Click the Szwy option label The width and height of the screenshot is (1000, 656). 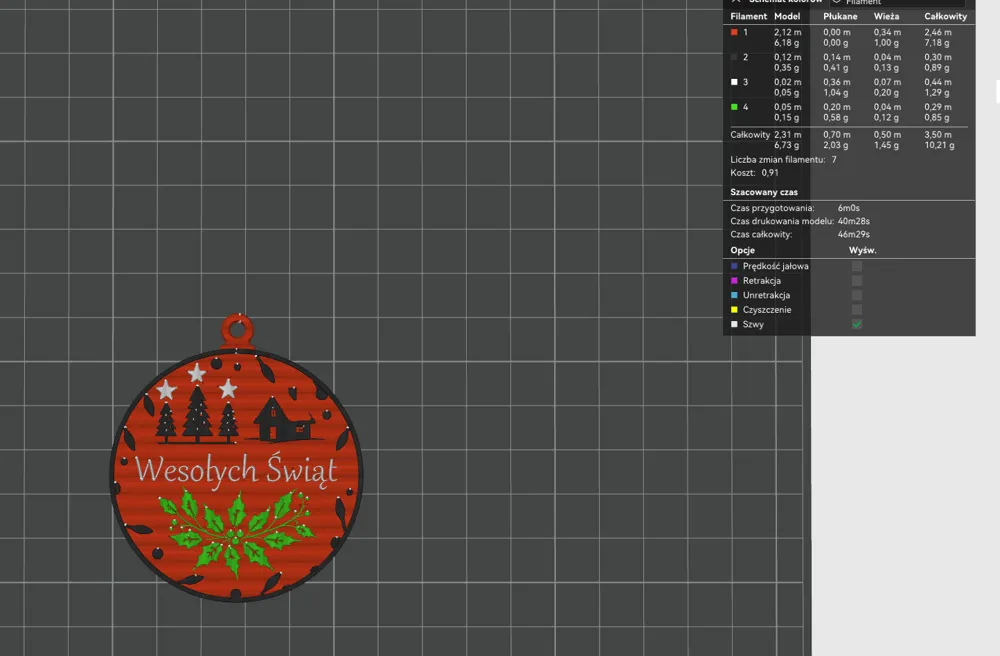(753, 324)
